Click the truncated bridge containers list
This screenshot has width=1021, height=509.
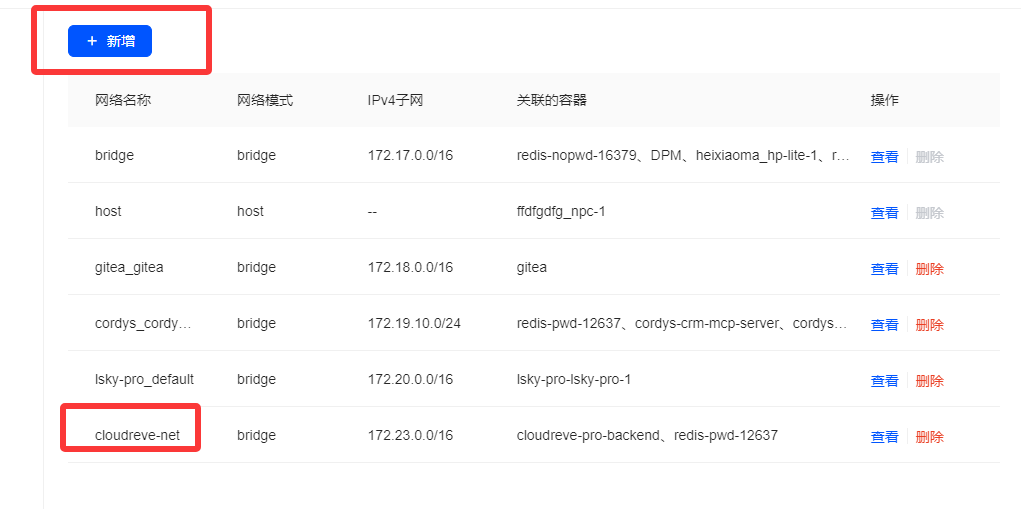683,155
